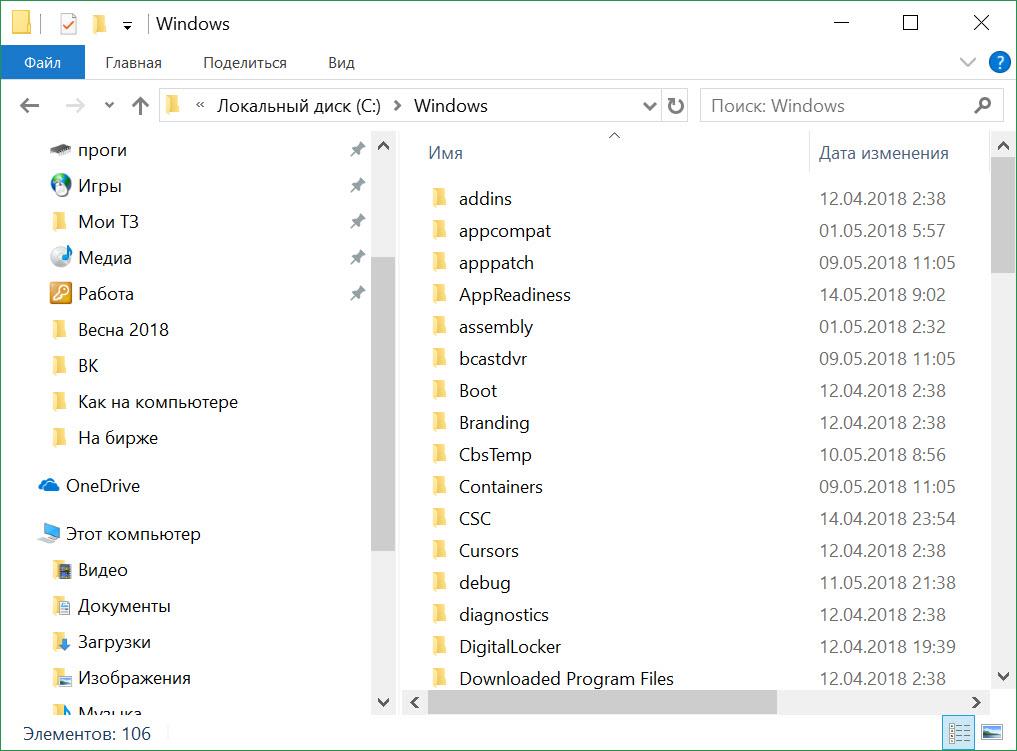The width and height of the screenshot is (1017, 751).
Task: Select the Downloaded Program Files folder
Action: coord(565,678)
